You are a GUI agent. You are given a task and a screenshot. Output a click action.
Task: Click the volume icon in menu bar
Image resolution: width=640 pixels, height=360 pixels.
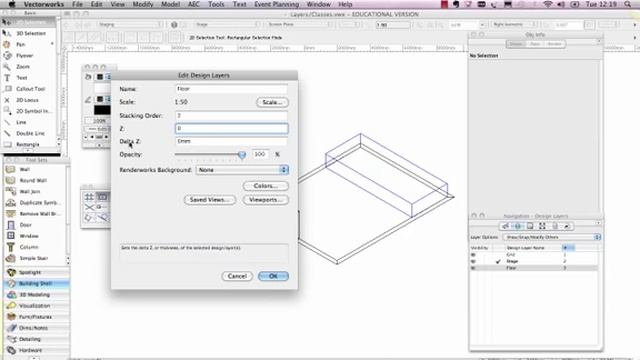tap(561, 4)
